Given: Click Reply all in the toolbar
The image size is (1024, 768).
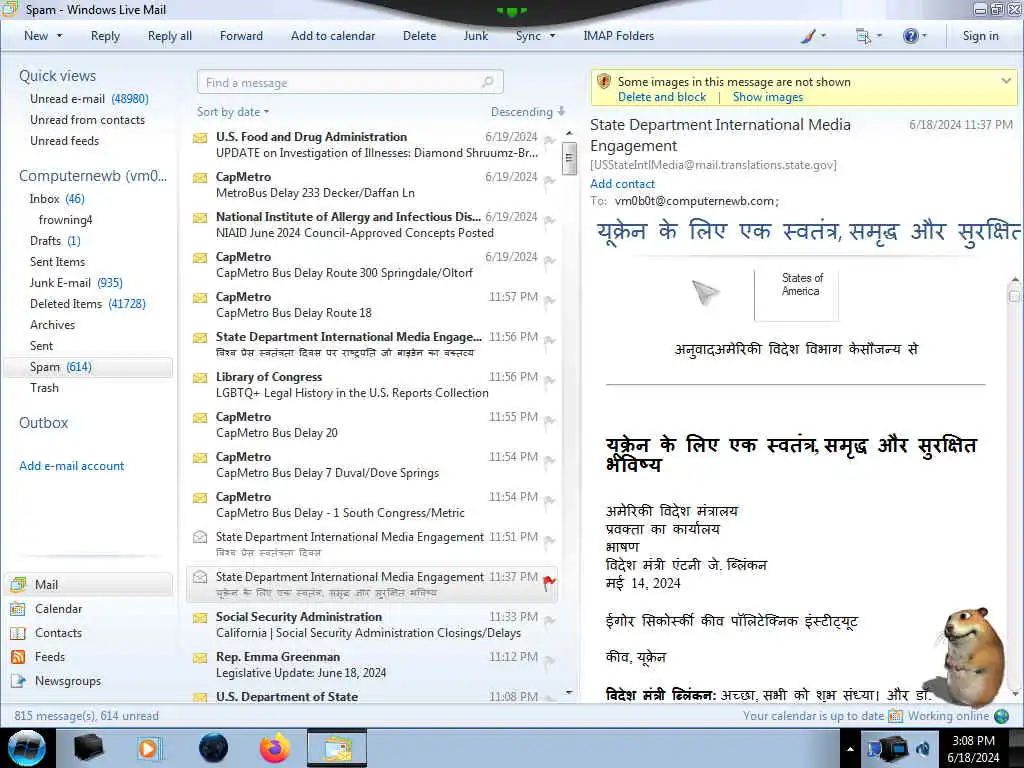Looking at the screenshot, I should [x=170, y=36].
